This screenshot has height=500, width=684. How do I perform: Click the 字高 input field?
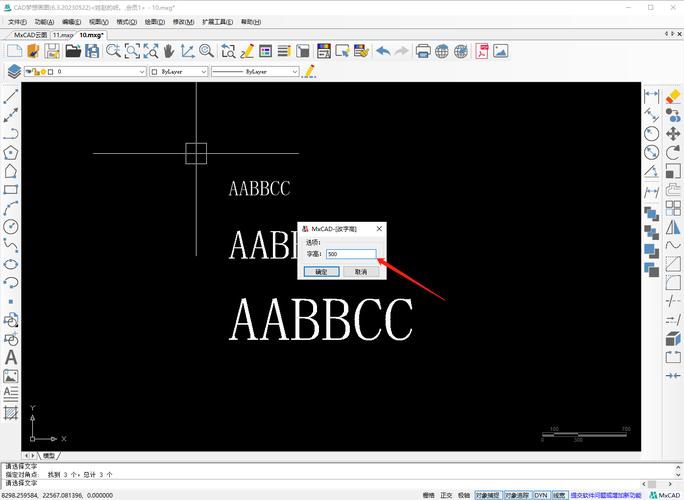point(350,254)
